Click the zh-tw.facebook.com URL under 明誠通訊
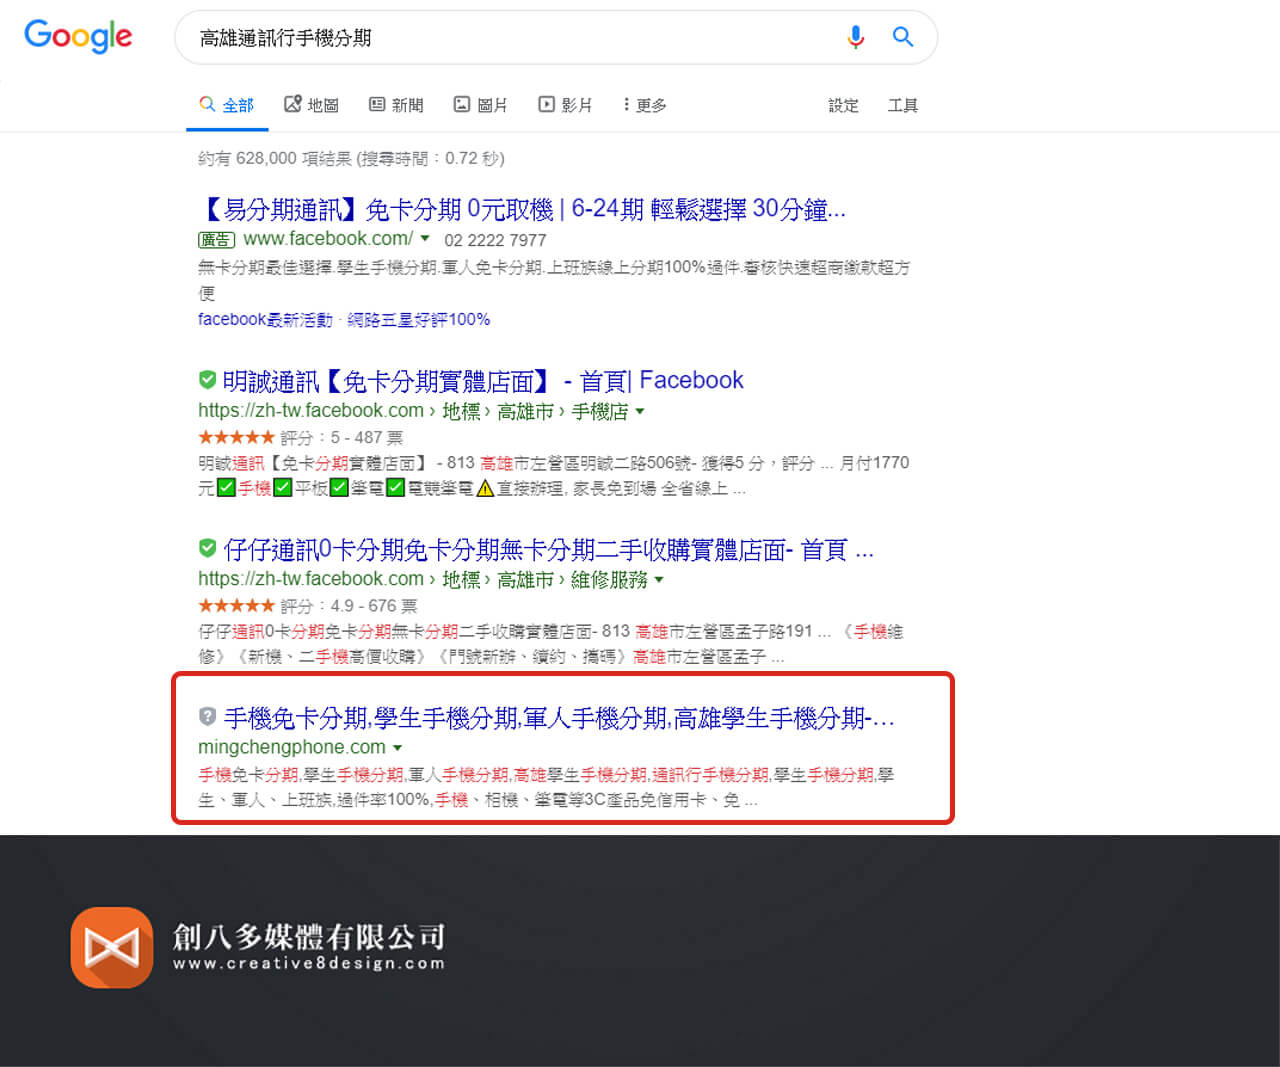Viewport: 1280px width, 1067px height. click(x=311, y=410)
